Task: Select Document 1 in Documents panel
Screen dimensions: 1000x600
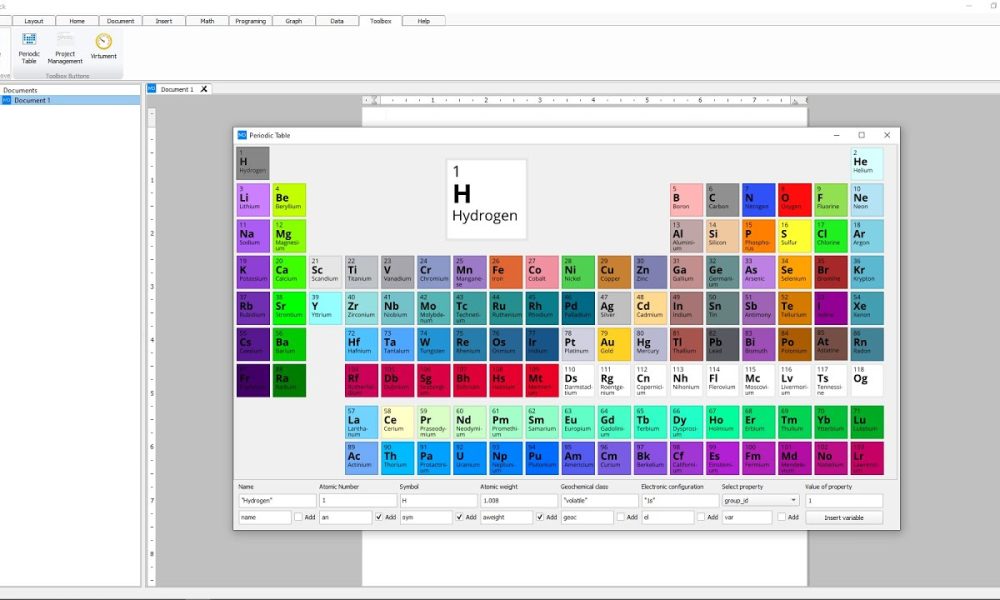Action: click(x=70, y=100)
